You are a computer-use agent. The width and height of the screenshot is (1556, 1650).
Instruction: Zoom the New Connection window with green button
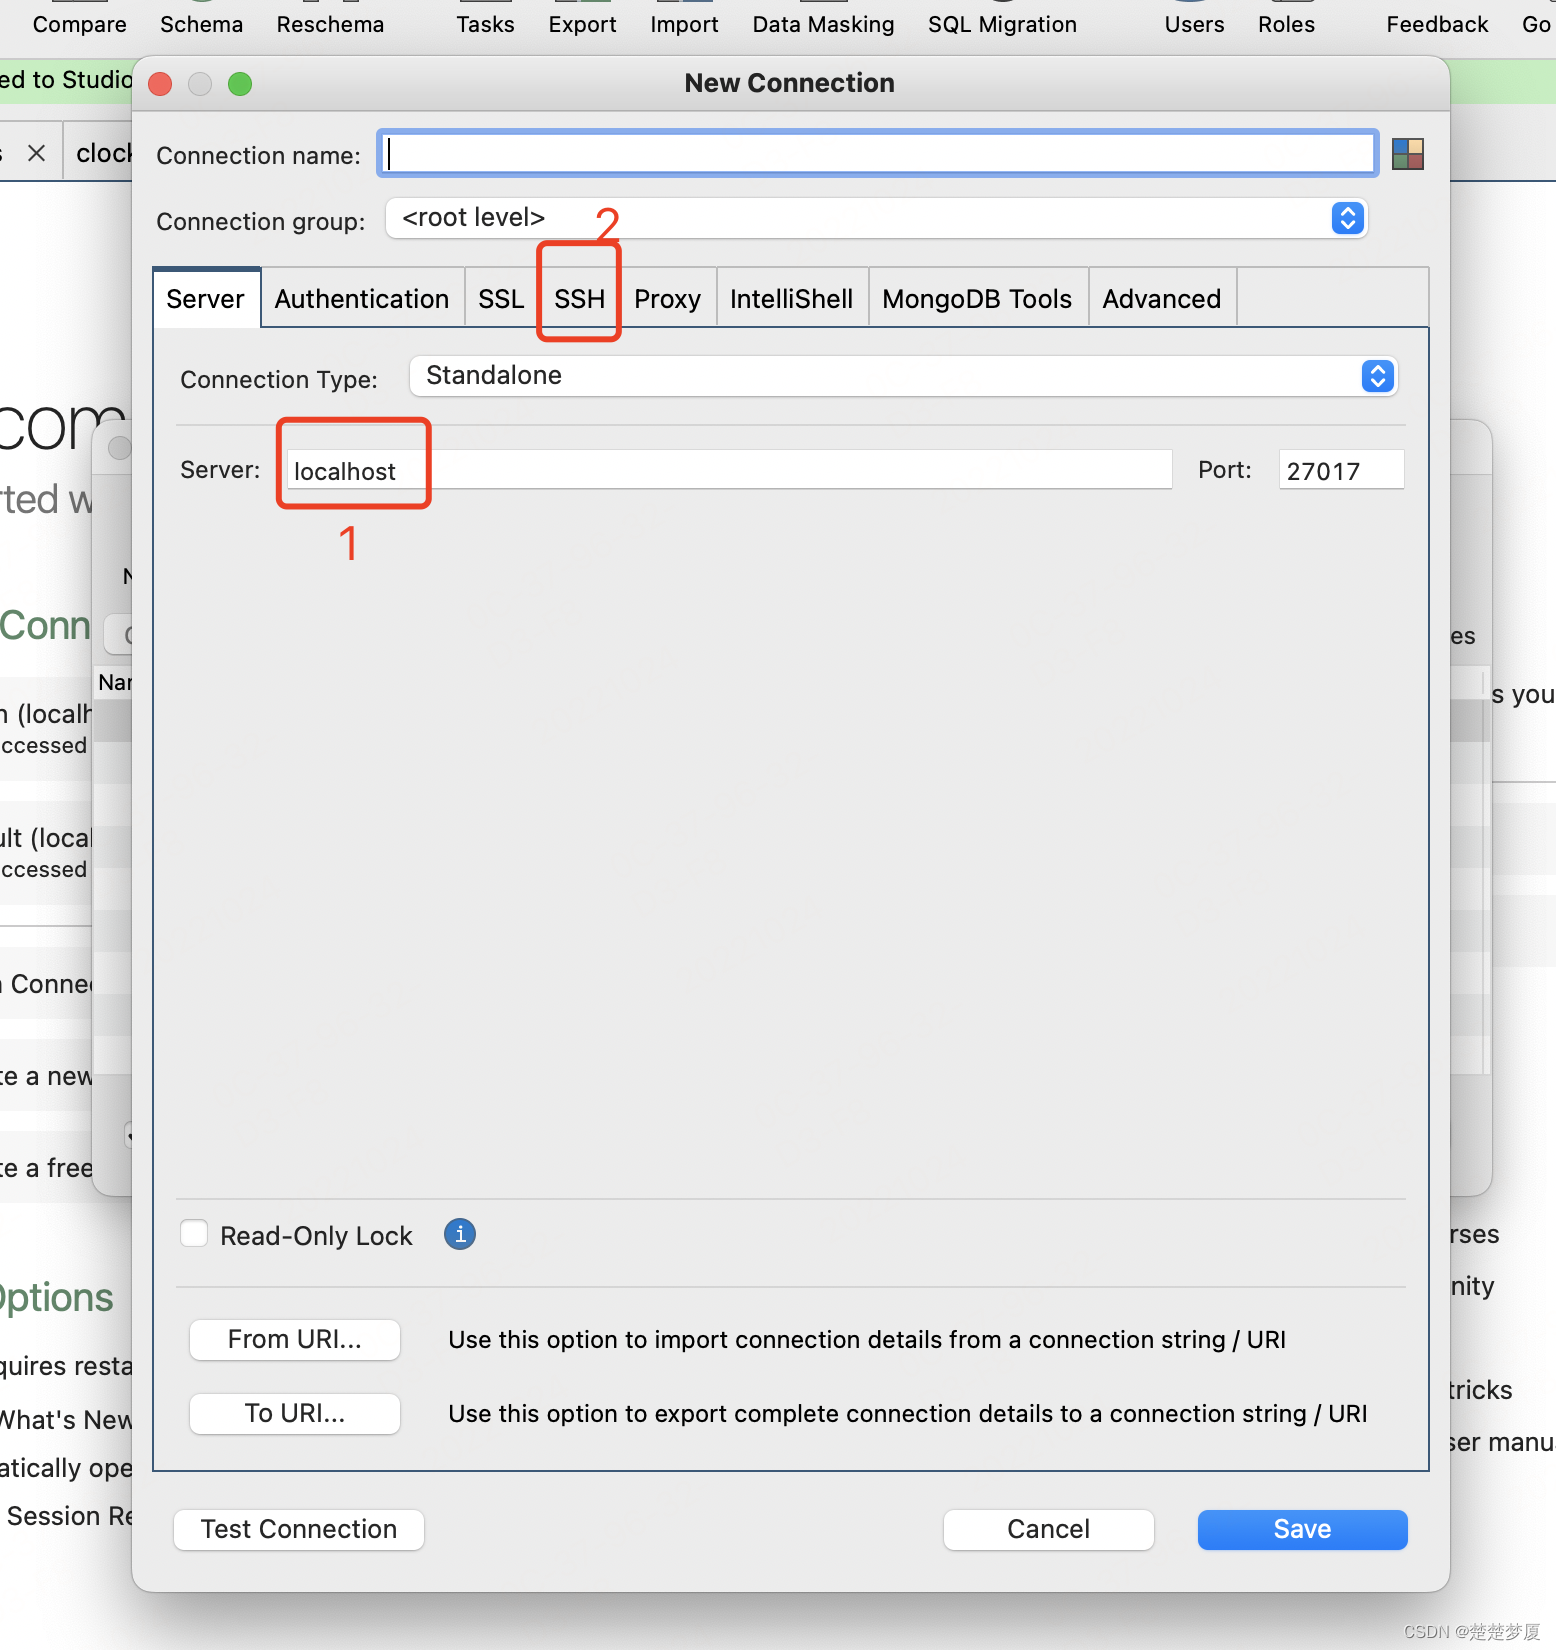click(x=240, y=84)
